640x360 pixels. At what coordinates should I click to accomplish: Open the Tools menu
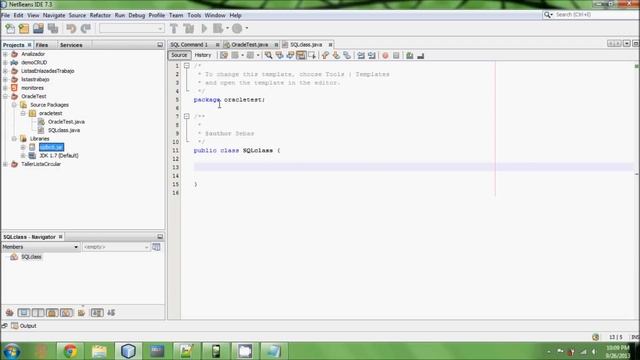(x=194, y=15)
